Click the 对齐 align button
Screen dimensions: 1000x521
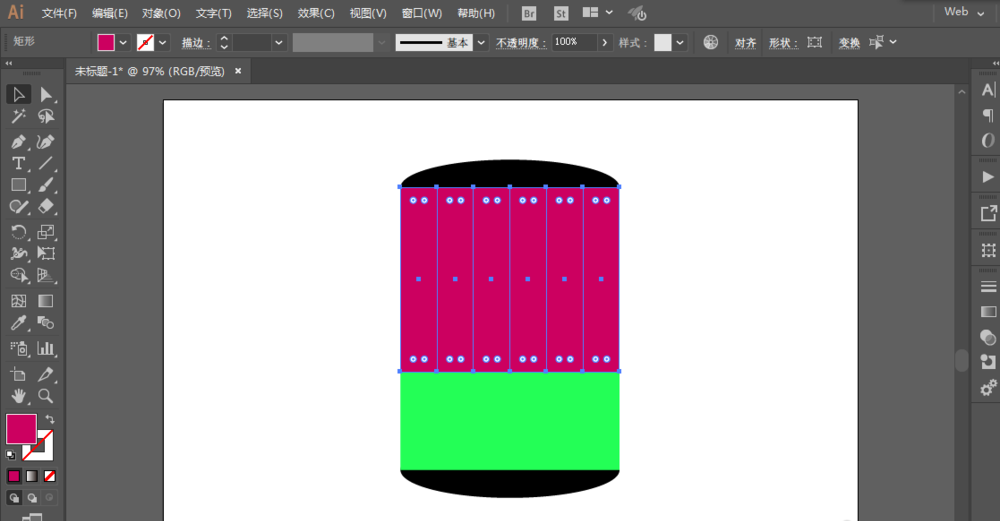[745, 43]
